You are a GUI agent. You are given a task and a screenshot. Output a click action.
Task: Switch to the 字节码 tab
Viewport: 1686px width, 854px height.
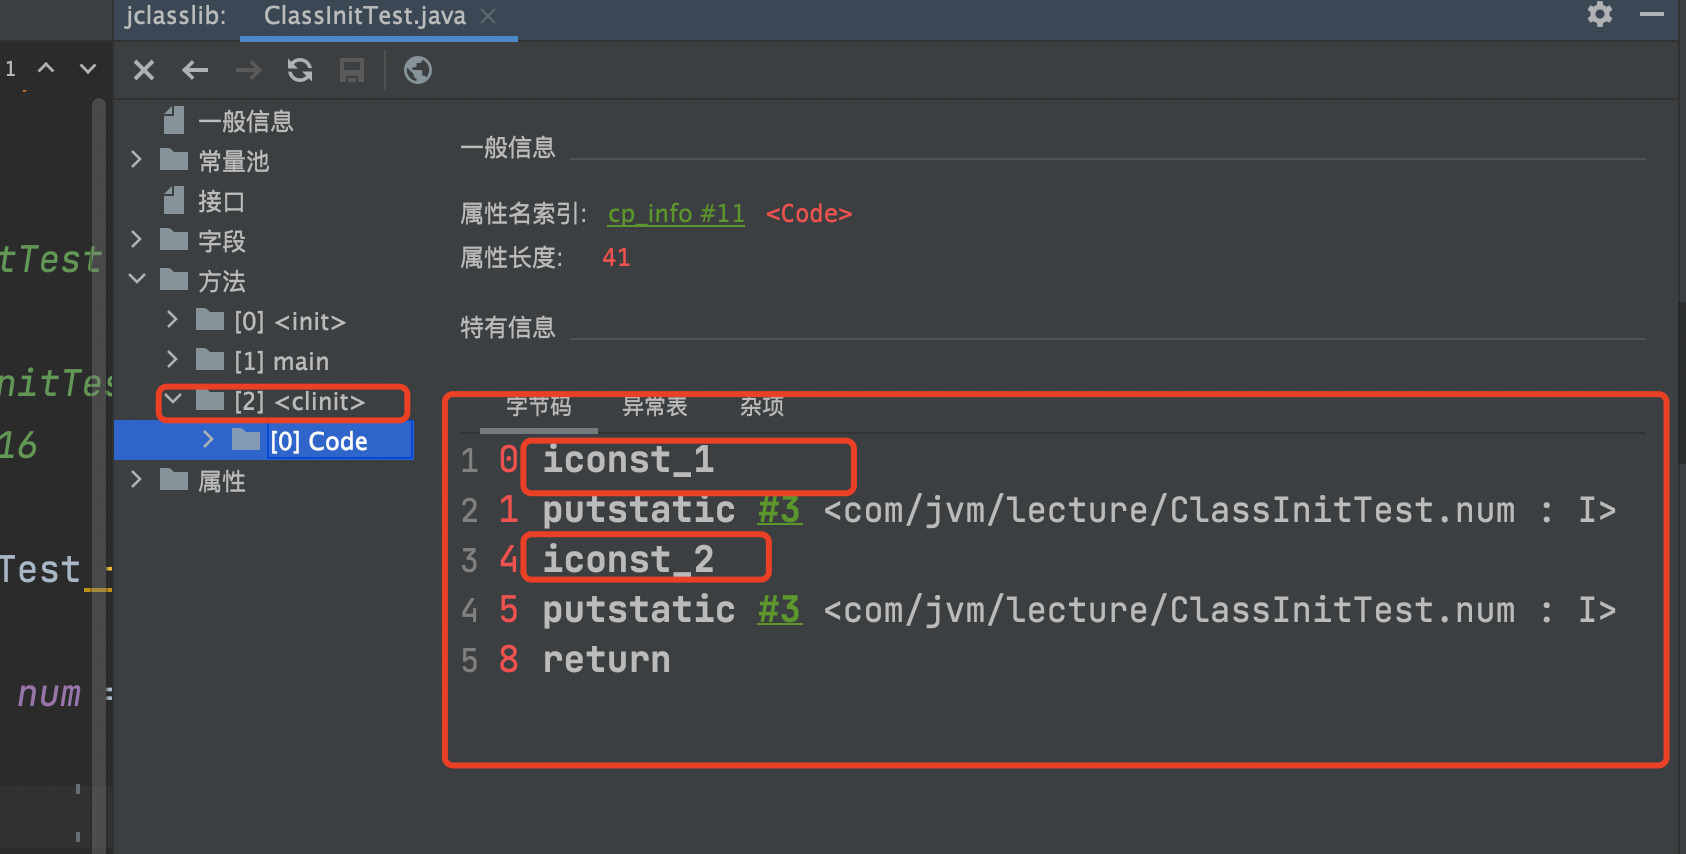(x=538, y=407)
